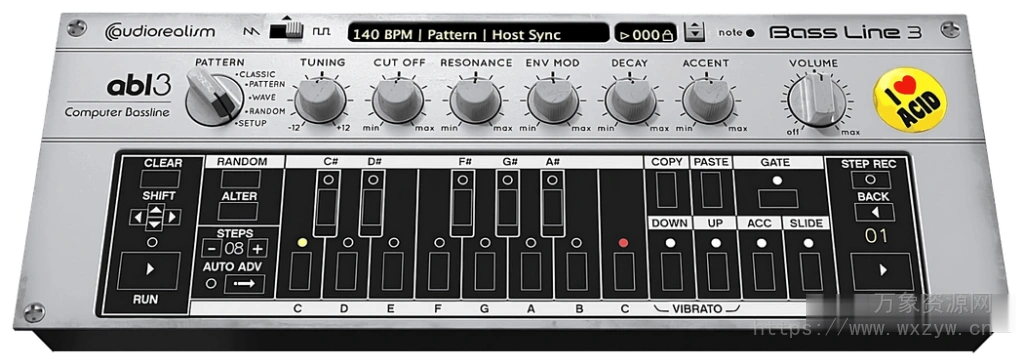Toggle the waveform selector switch
Screen dimensions: 1024x363
(287, 30)
